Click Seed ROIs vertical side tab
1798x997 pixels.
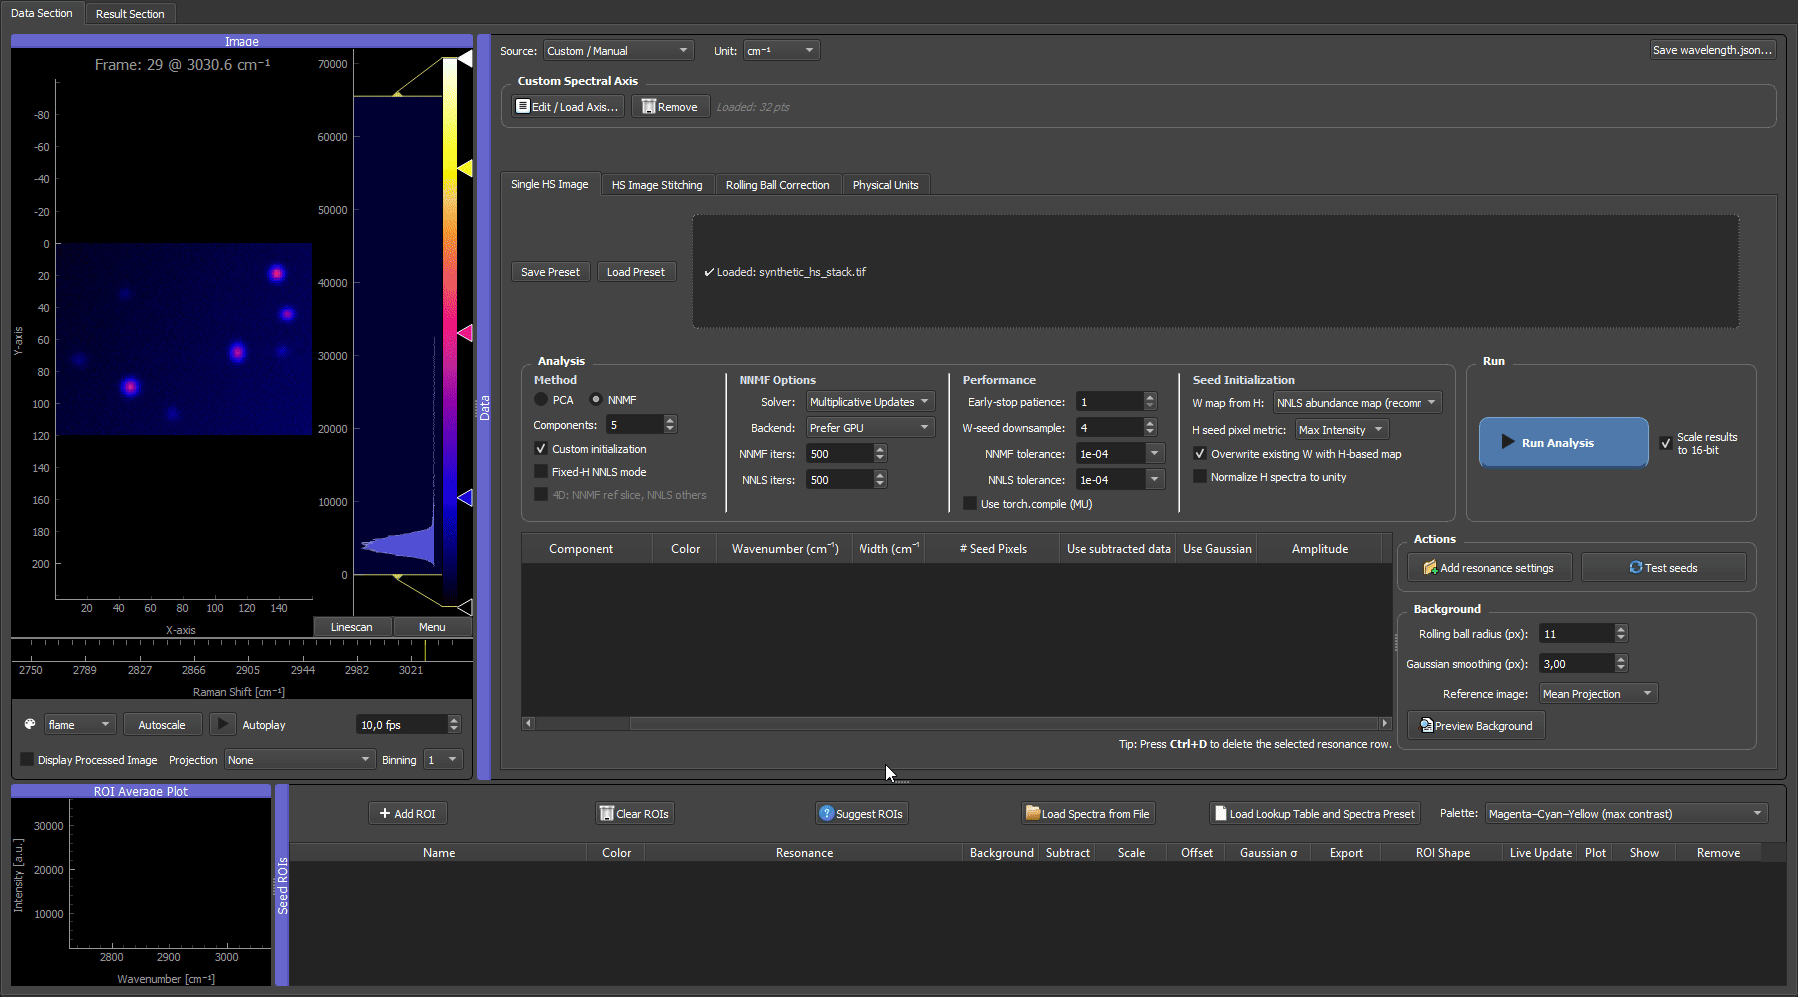tap(282, 886)
